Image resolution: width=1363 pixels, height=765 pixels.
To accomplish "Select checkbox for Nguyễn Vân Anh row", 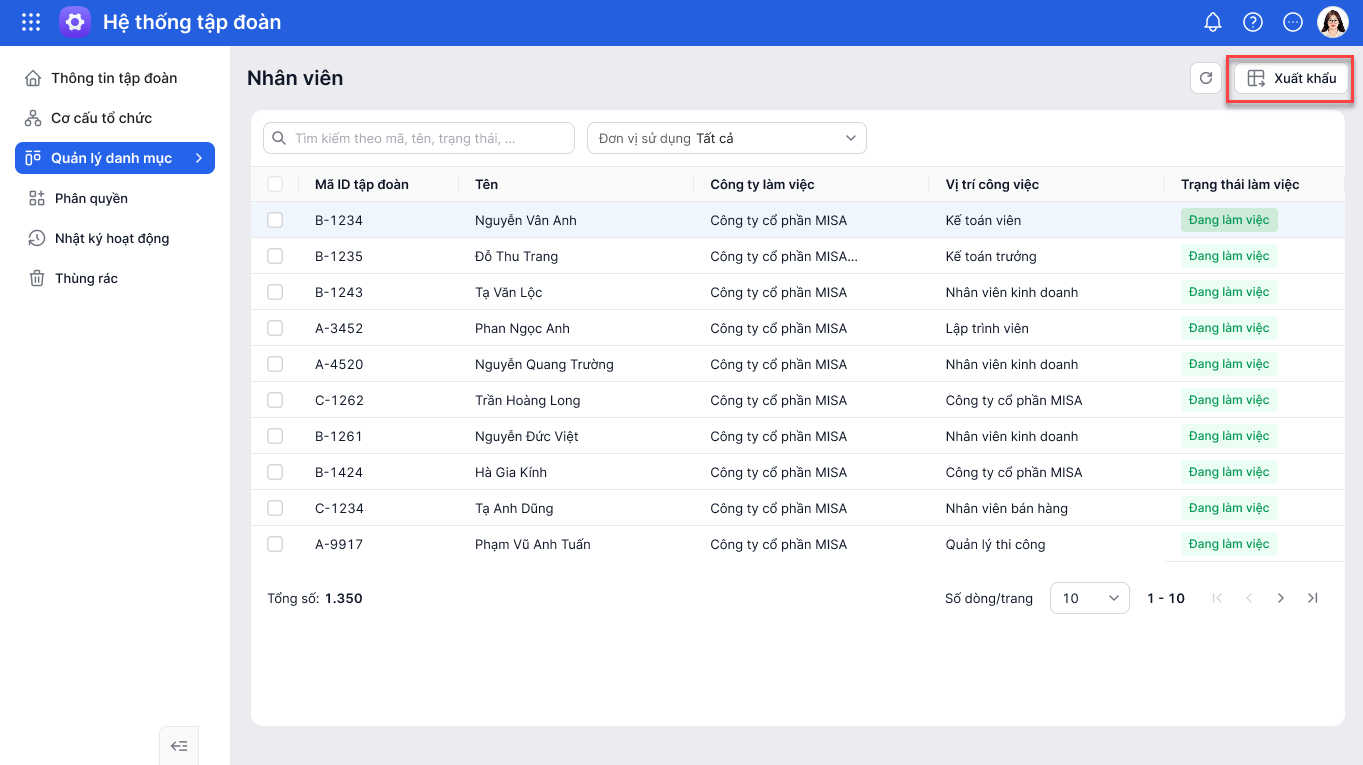I will (275, 220).
